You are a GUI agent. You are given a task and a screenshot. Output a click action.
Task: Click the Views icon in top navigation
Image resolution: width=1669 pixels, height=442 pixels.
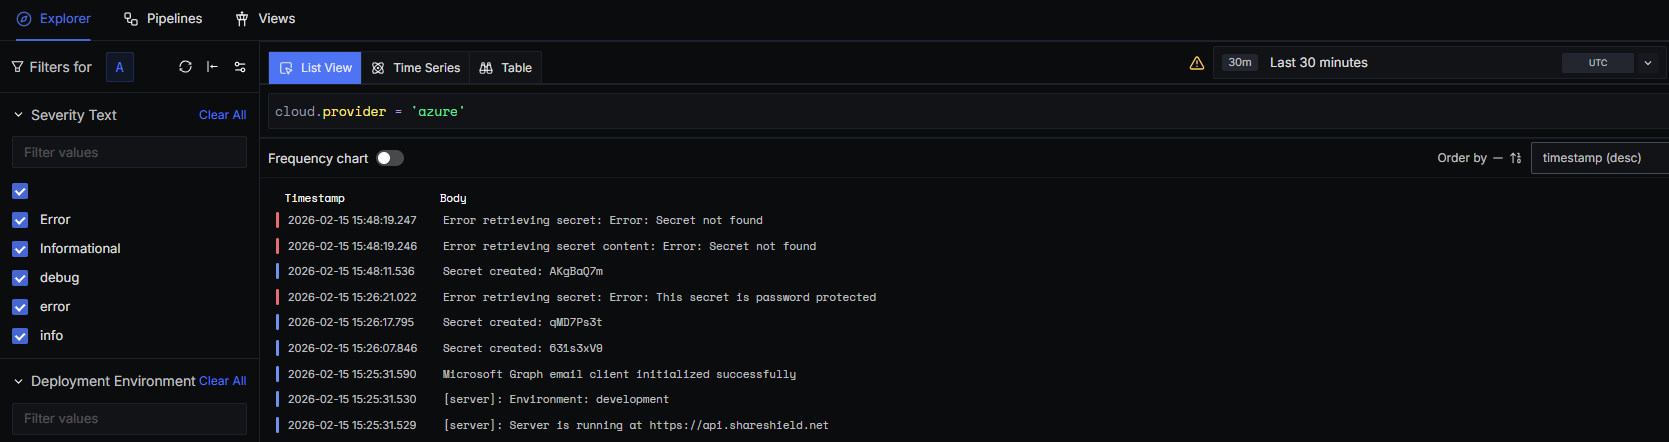[242, 19]
